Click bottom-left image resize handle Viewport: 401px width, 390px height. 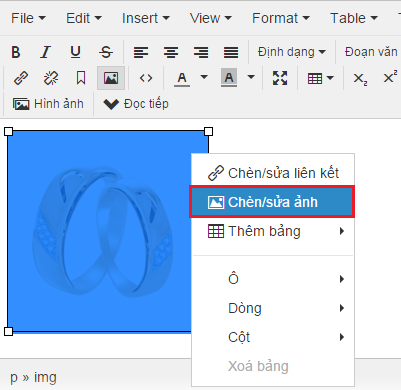(8, 331)
